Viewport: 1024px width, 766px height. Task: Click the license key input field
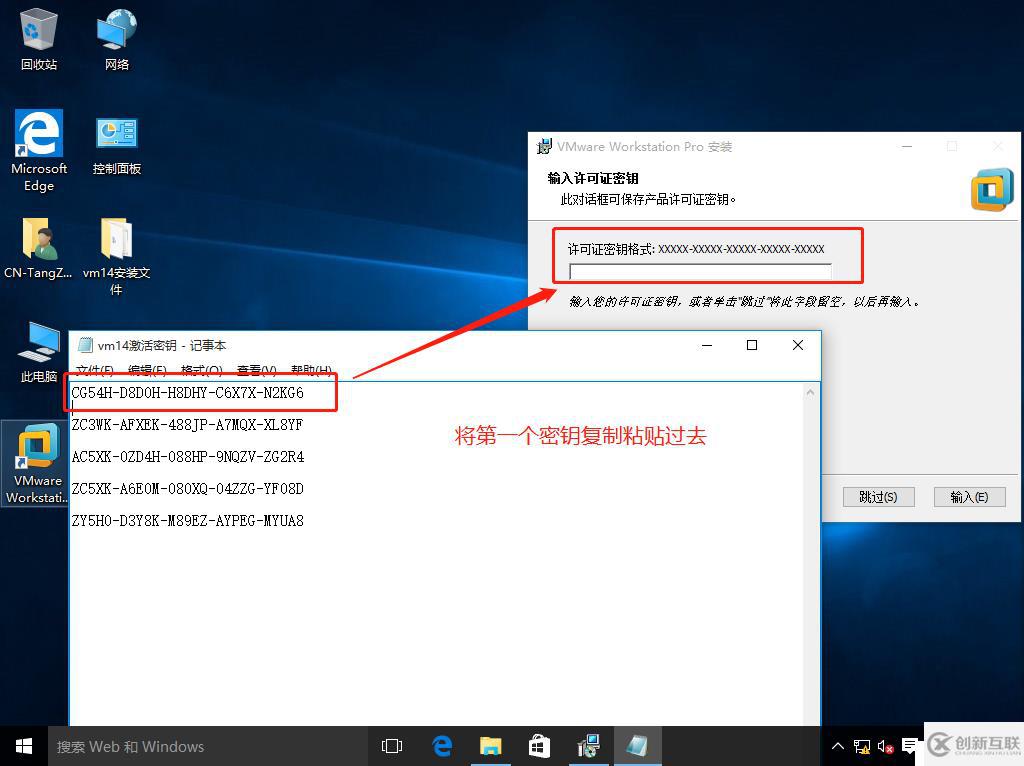700,272
